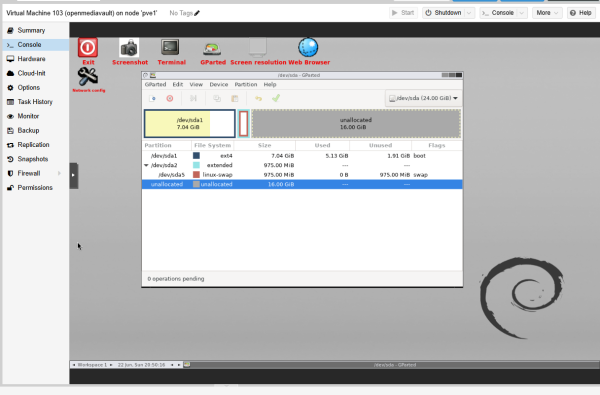The width and height of the screenshot is (600, 395).
Task: Click the Undo last operation icon
Action: pos(258,98)
